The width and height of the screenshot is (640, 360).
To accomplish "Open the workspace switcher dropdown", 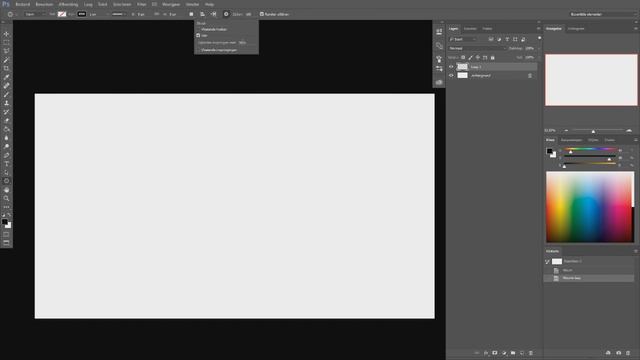I will (x=603, y=14).
